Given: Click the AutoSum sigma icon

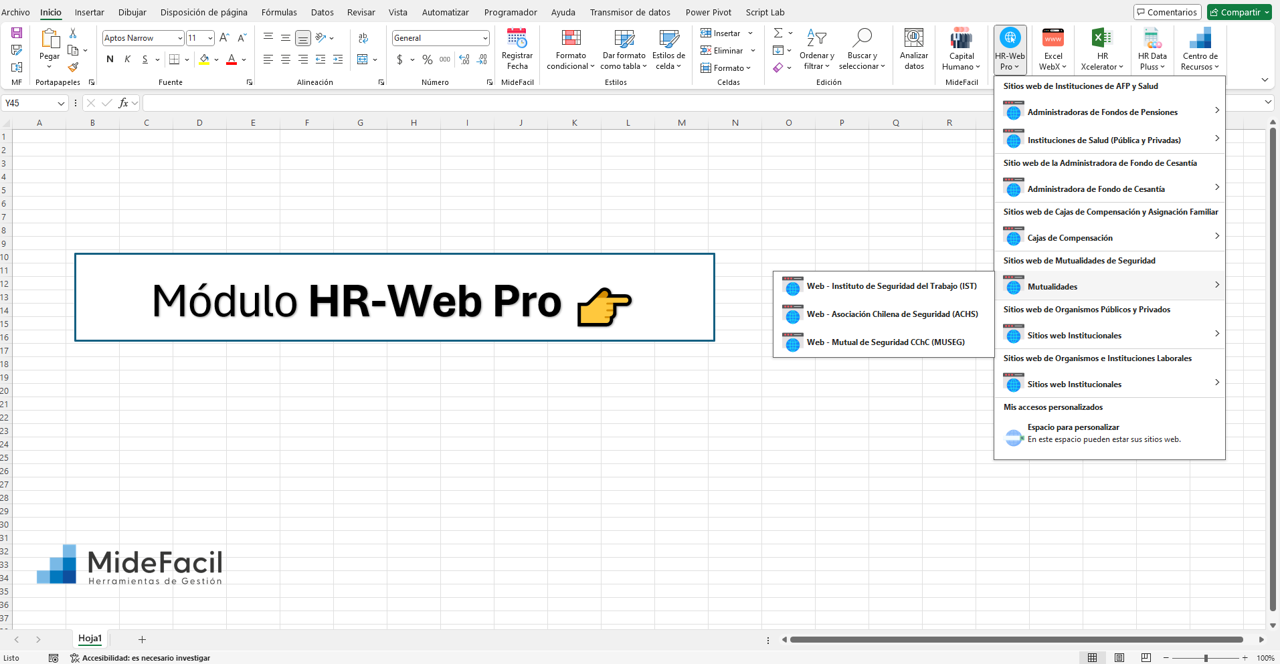Looking at the screenshot, I should pyautogui.click(x=778, y=33).
